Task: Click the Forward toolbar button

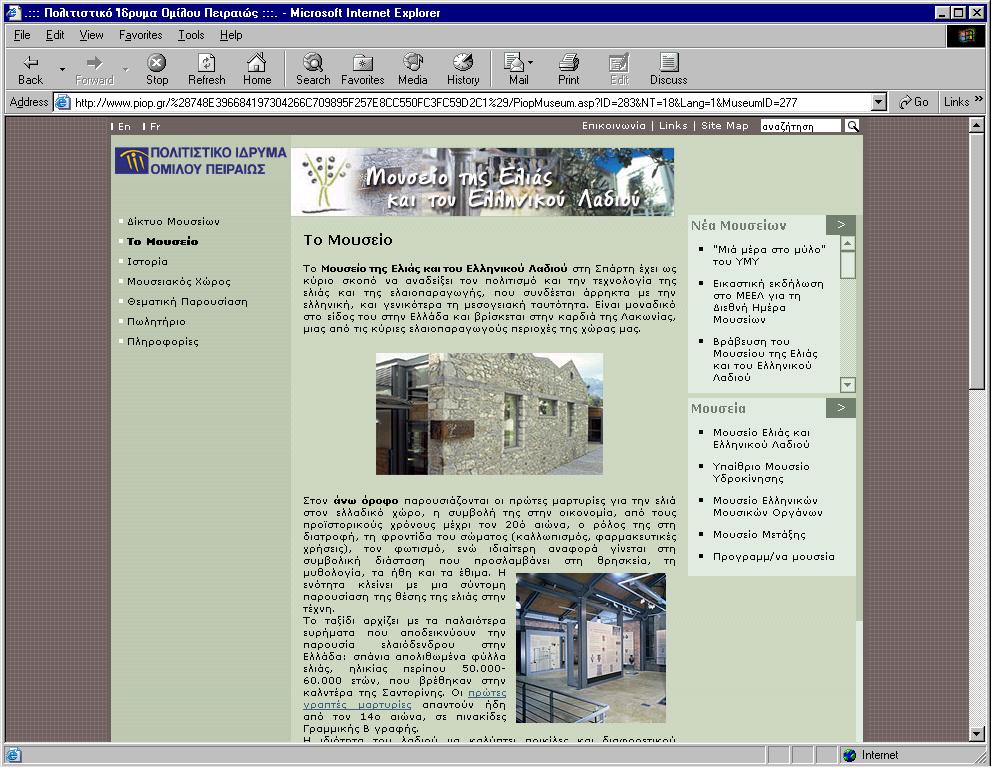Action: tap(94, 70)
